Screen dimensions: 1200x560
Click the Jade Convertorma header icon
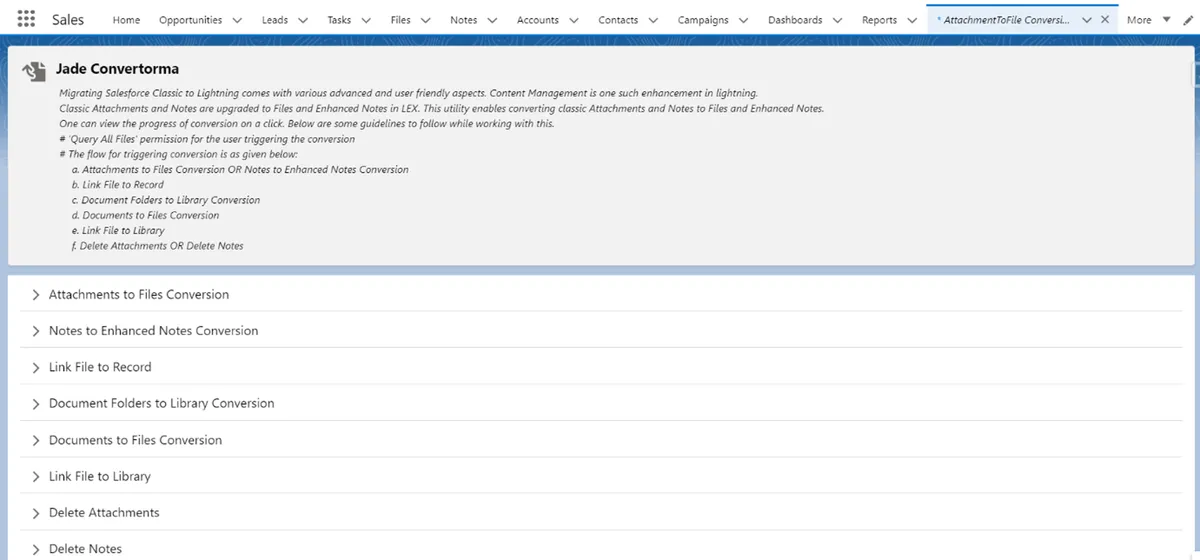[x=35, y=71]
